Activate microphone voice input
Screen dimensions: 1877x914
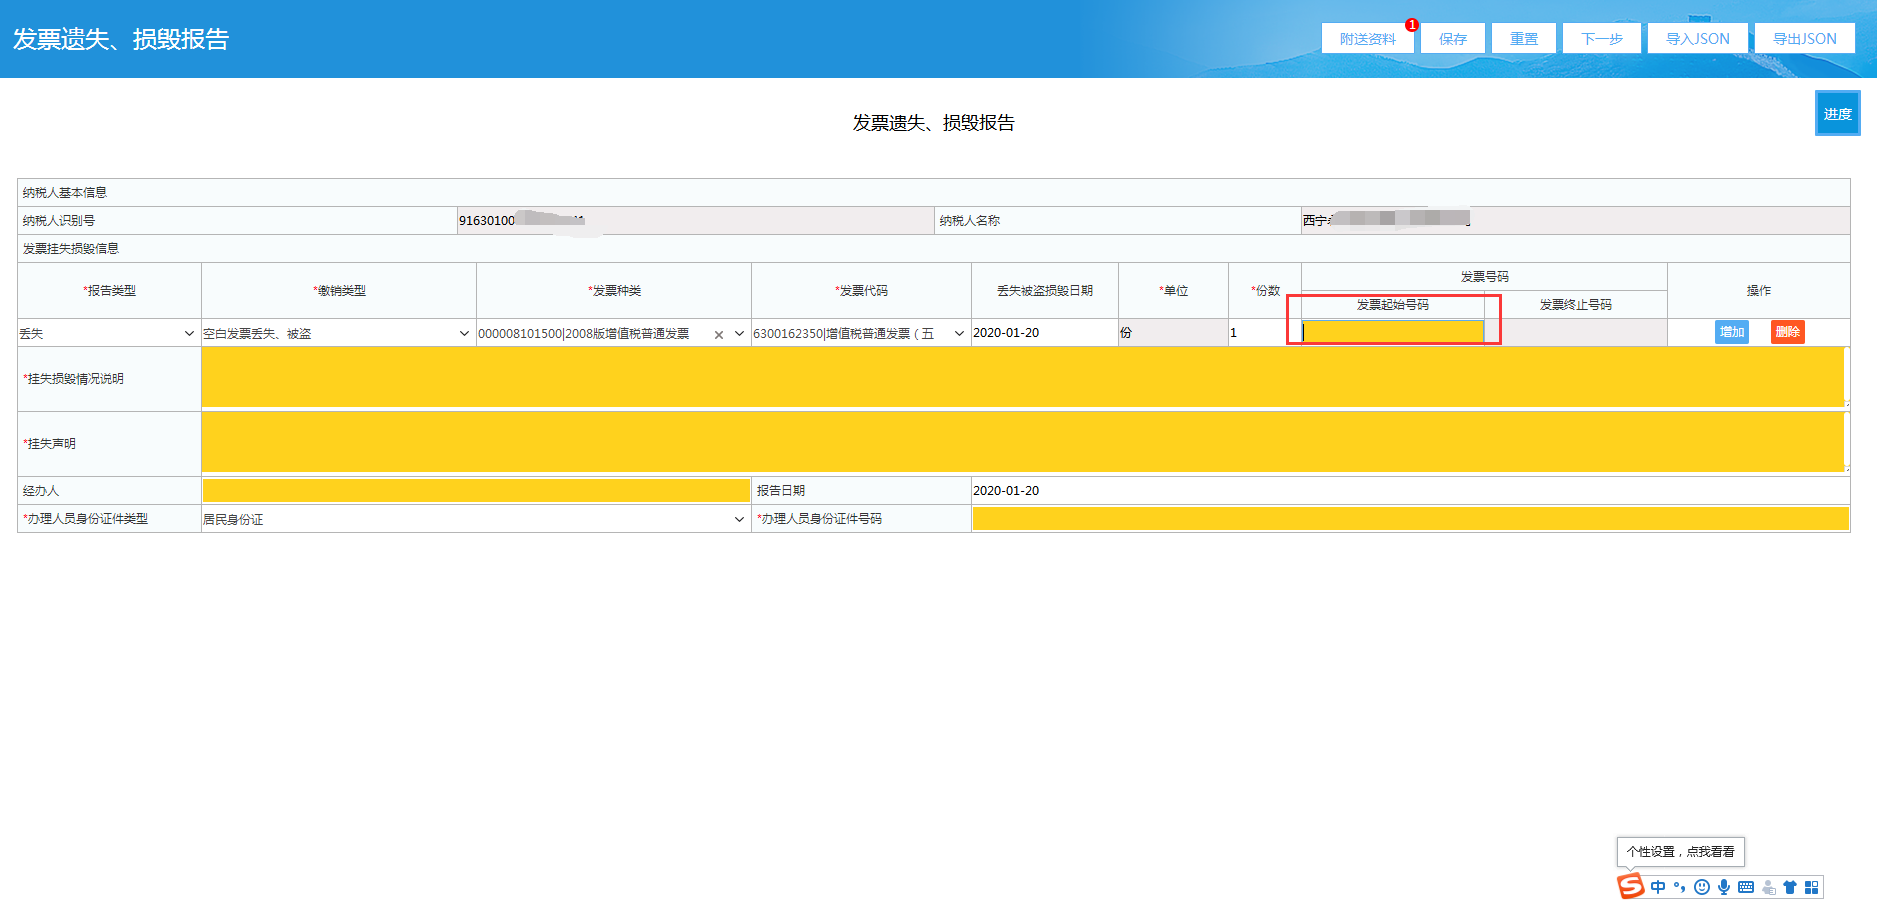click(x=1724, y=887)
